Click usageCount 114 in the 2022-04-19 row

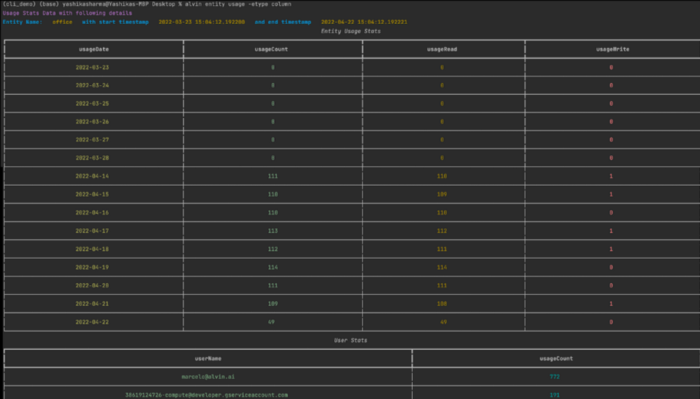click(273, 268)
